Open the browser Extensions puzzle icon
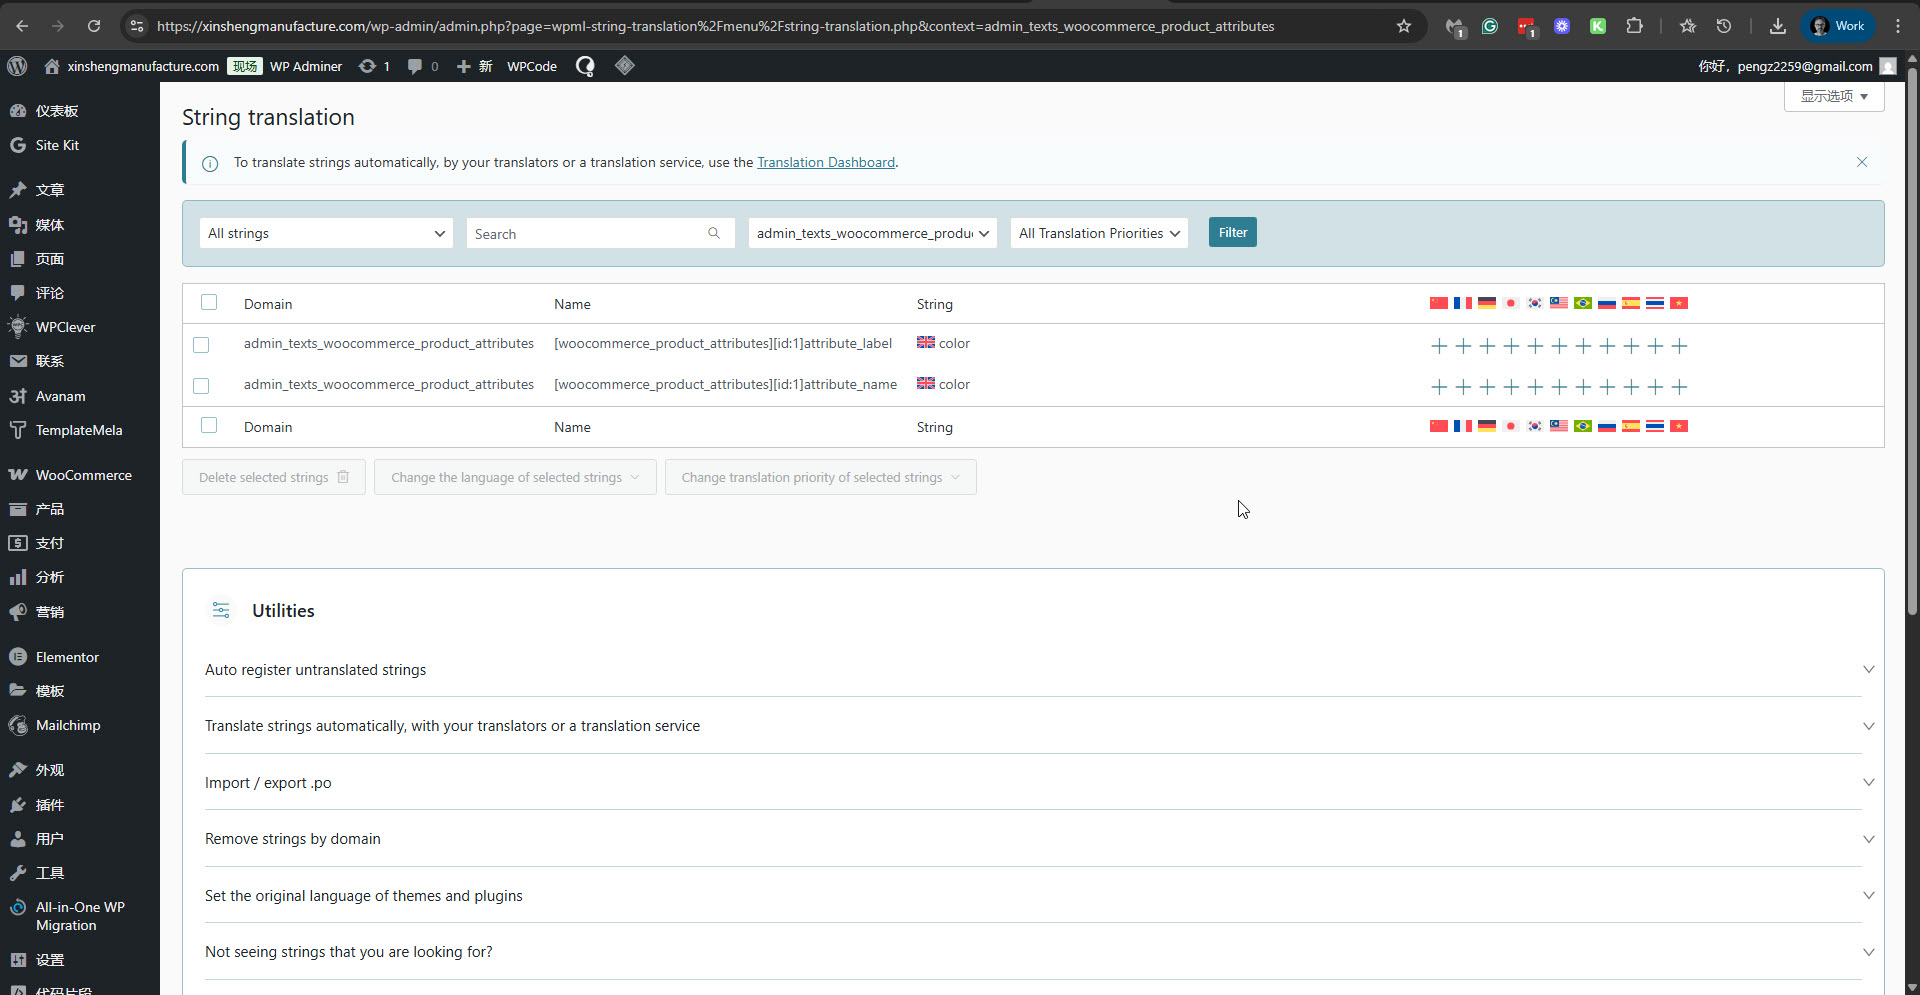Viewport: 1920px width, 995px height. pos(1634,26)
